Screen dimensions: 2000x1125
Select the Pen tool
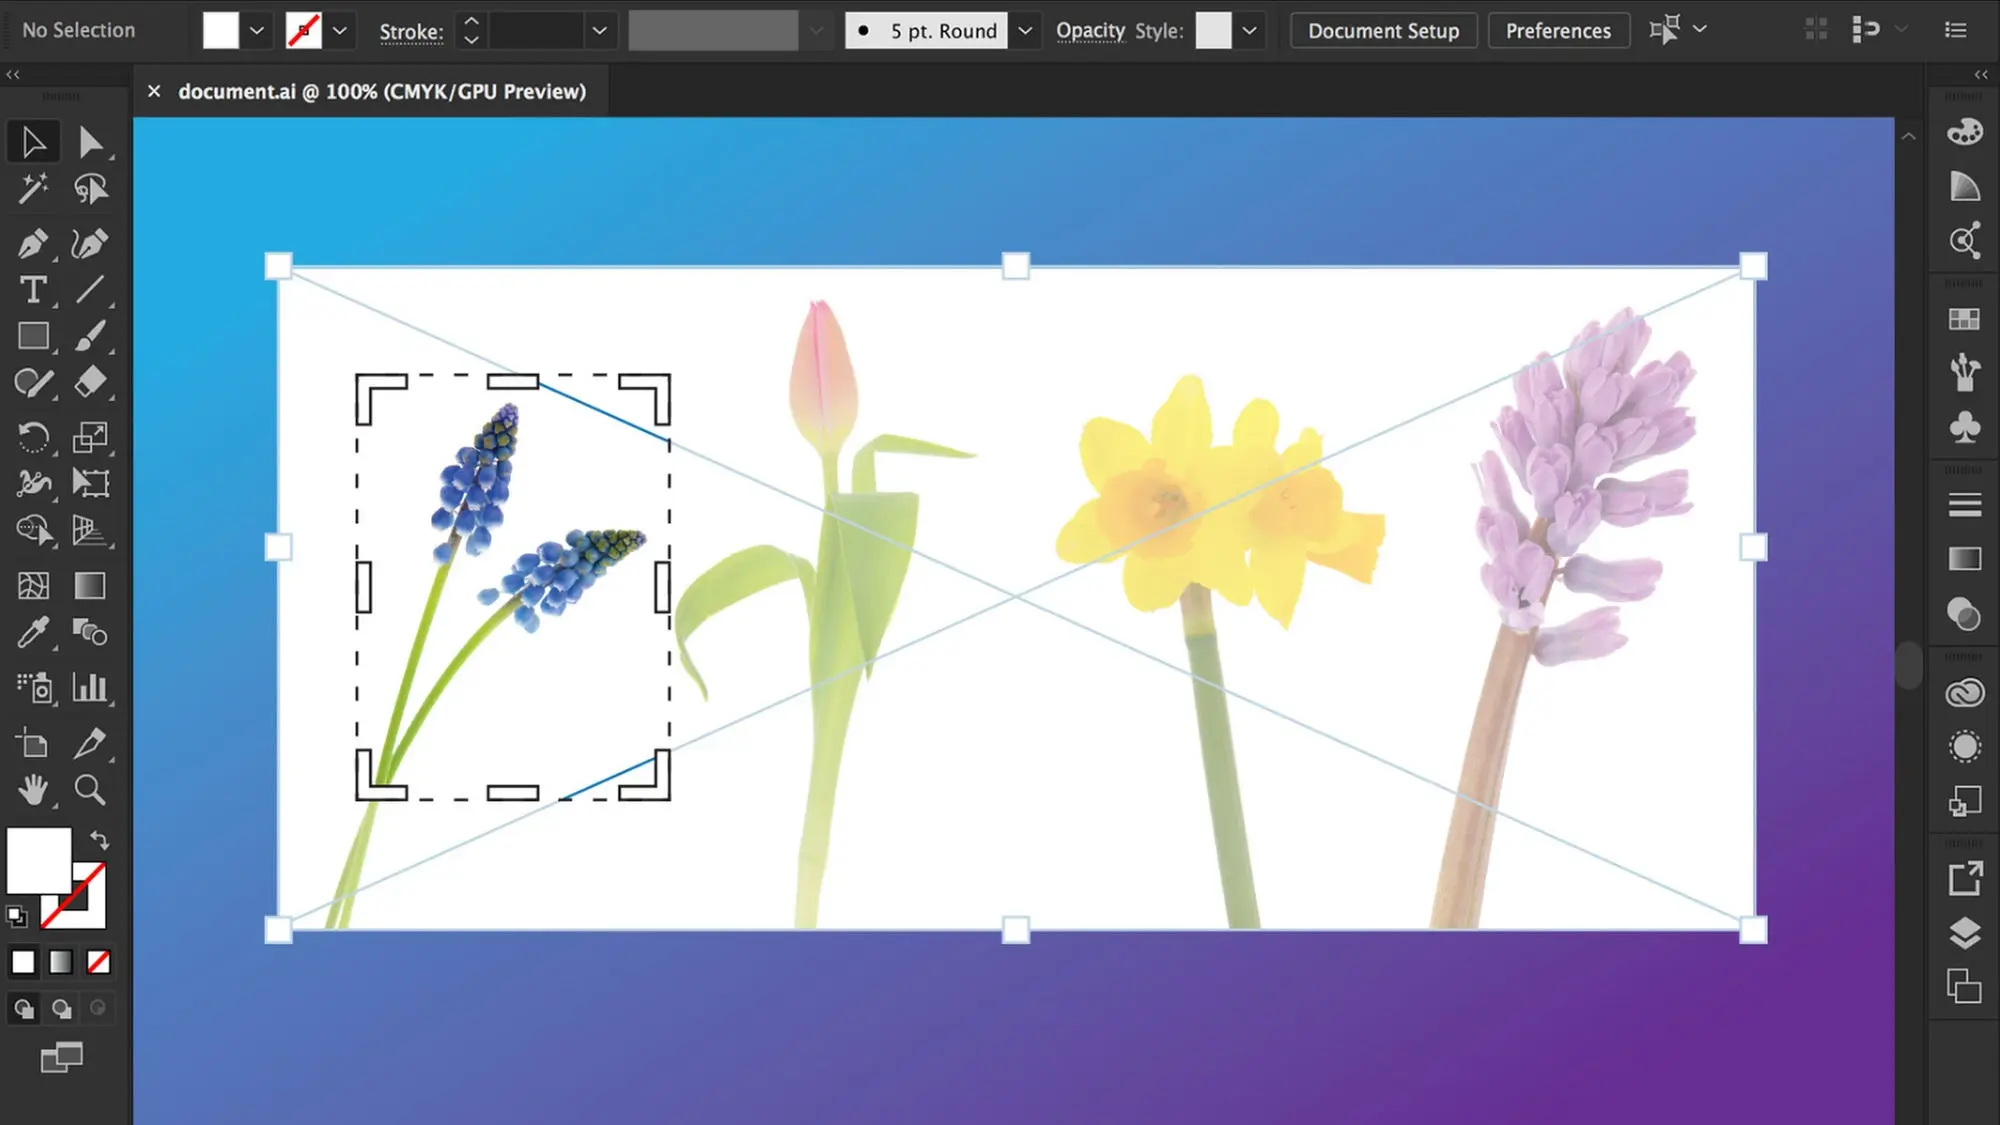(x=34, y=243)
